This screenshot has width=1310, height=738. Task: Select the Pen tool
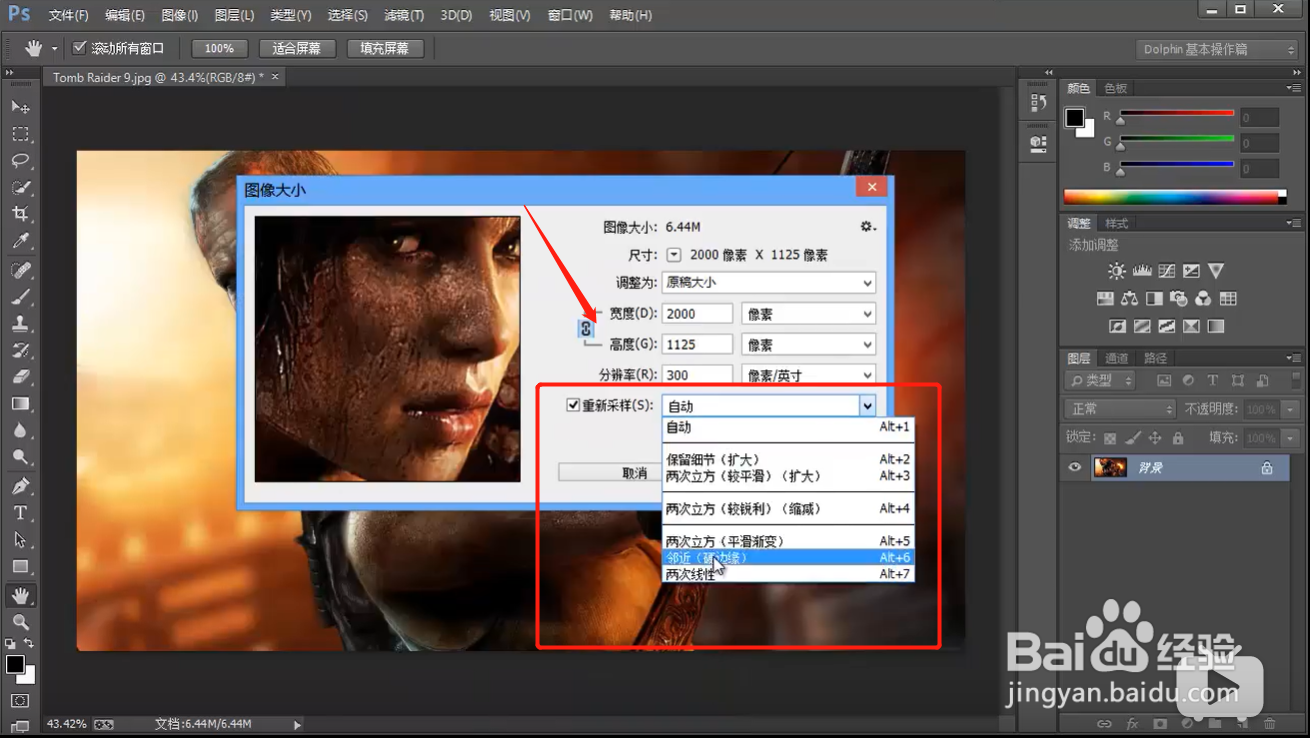[20, 486]
